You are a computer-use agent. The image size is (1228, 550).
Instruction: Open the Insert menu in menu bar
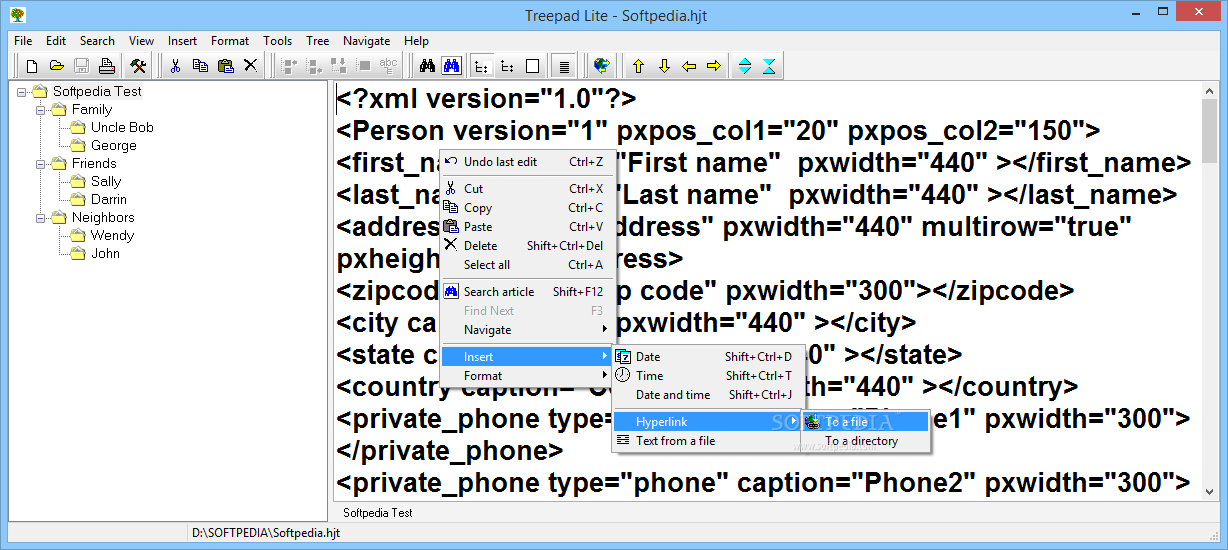(x=182, y=41)
